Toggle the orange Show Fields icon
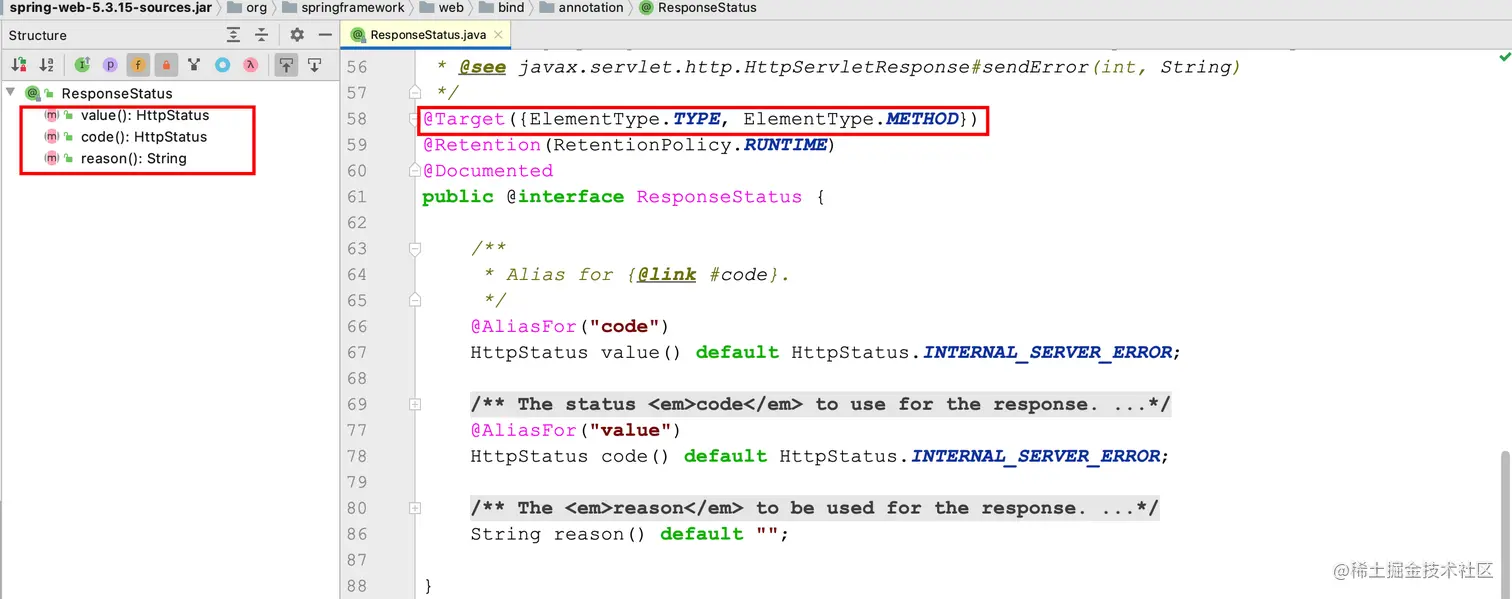This screenshot has height=599, width=1512. (138, 65)
